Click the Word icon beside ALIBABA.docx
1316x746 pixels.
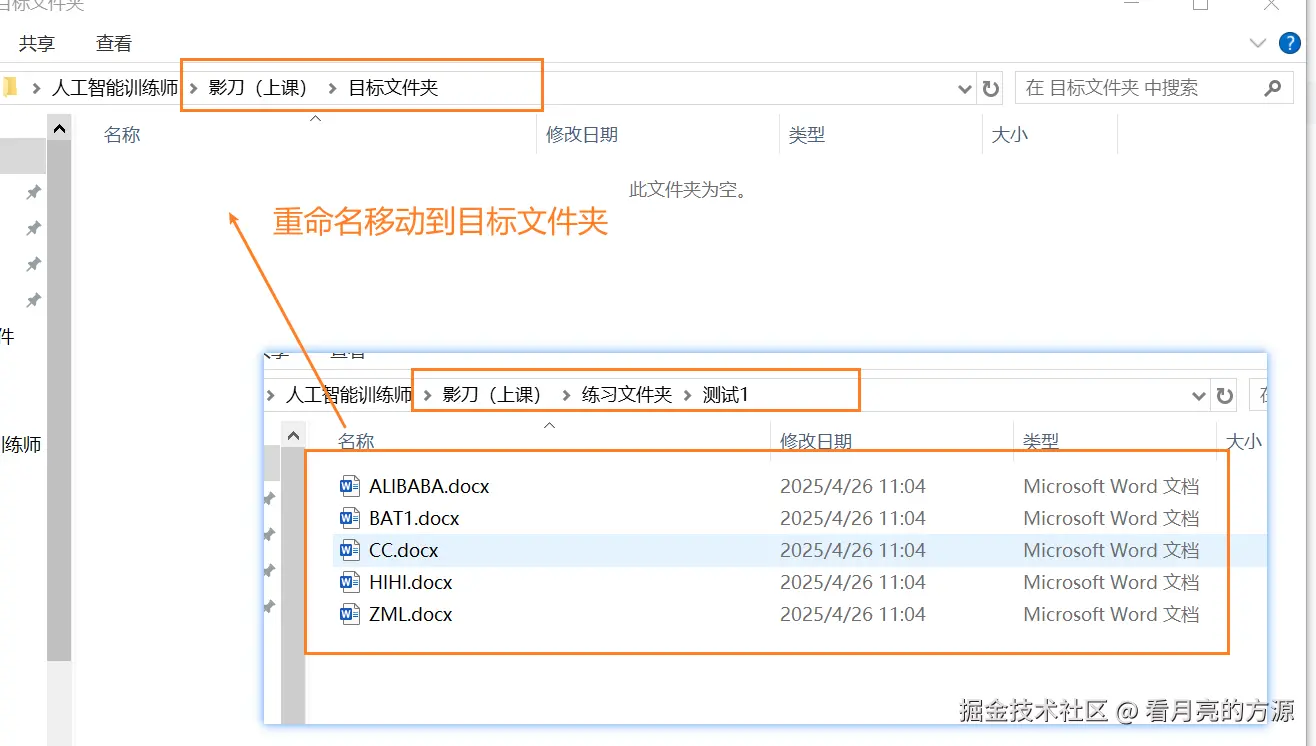click(x=350, y=486)
